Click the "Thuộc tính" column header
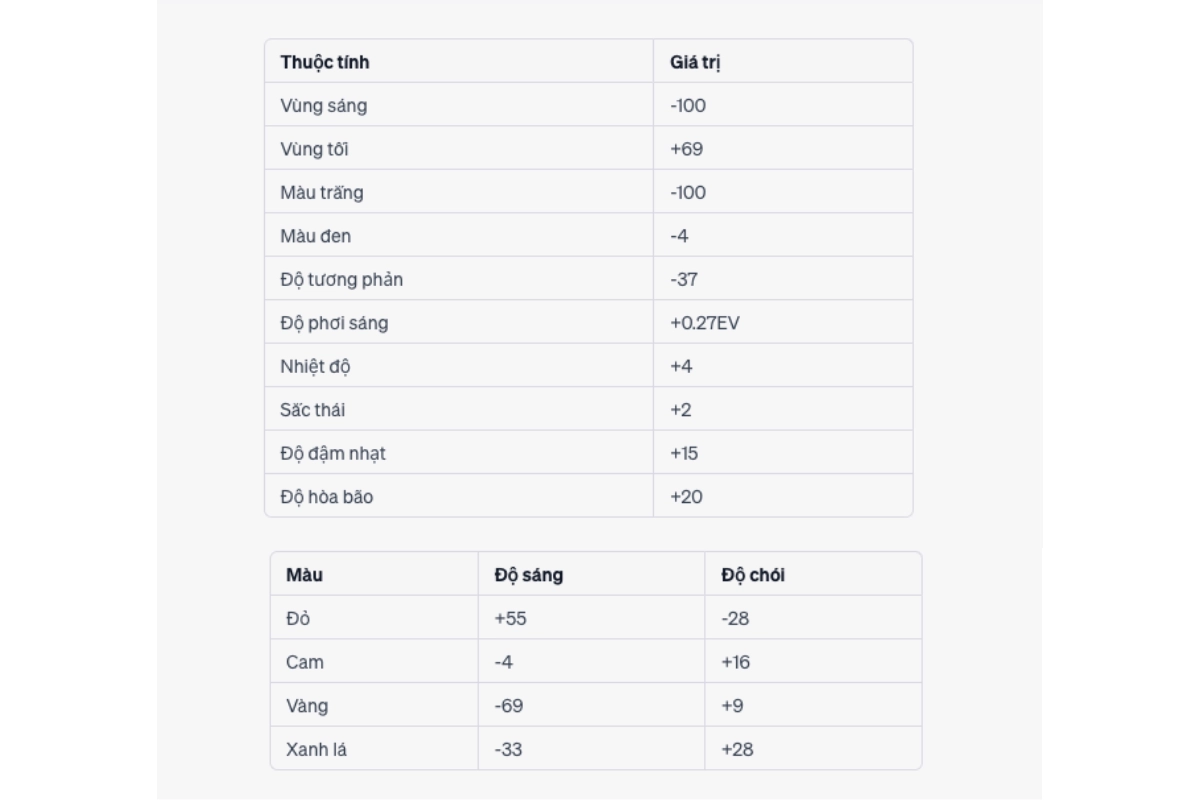Image resolution: width=1200 pixels, height=800 pixels. (325, 62)
